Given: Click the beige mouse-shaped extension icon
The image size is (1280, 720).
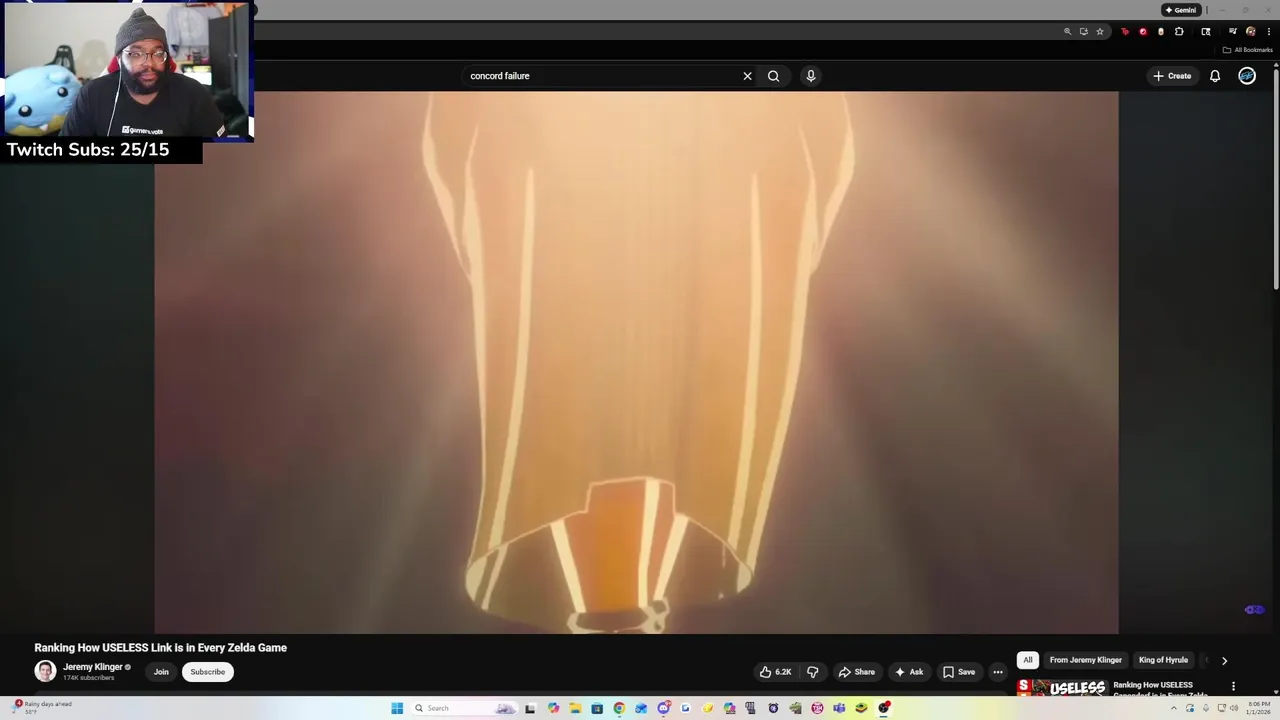Looking at the screenshot, I should (x=1161, y=32).
